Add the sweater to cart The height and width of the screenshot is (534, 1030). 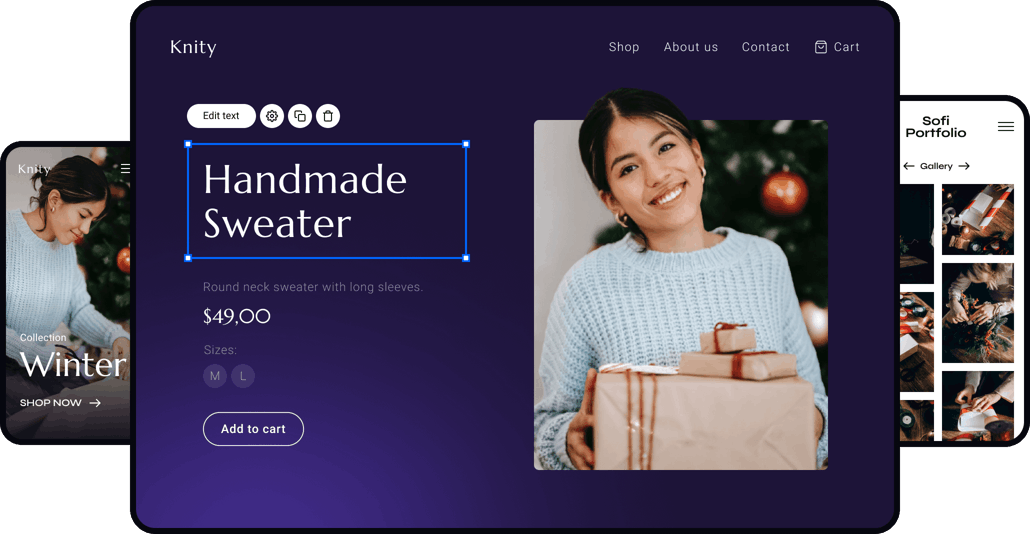click(x=254, y=429)
